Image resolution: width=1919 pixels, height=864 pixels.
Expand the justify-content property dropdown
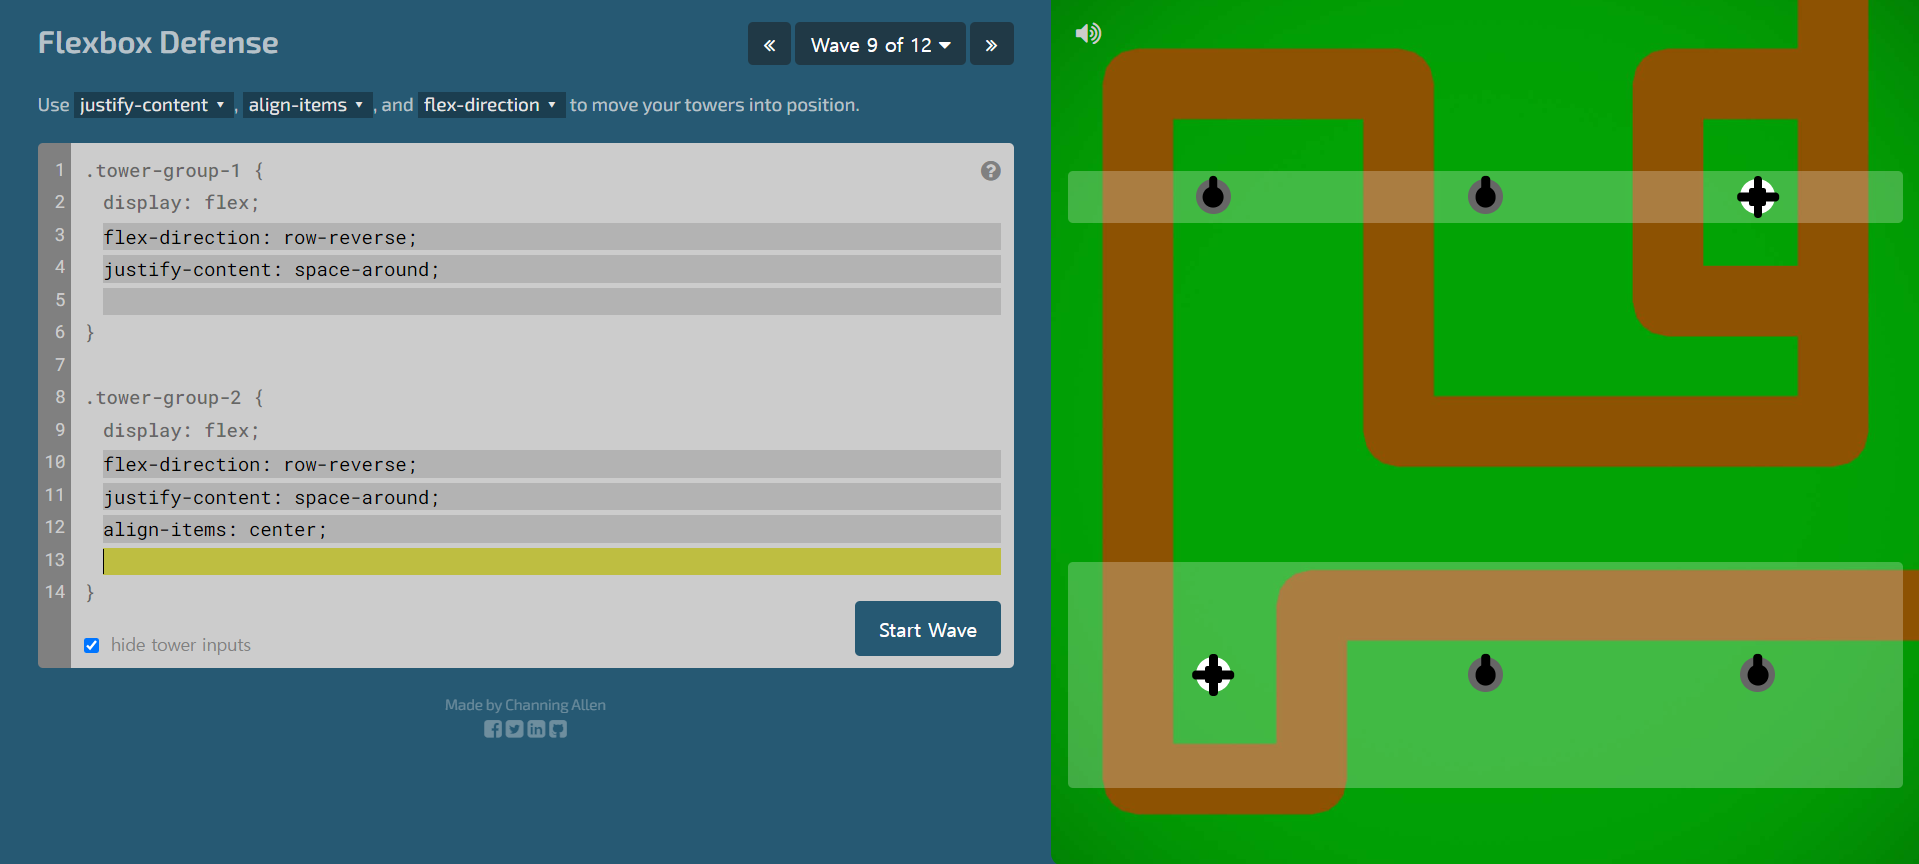pos(153,105)
